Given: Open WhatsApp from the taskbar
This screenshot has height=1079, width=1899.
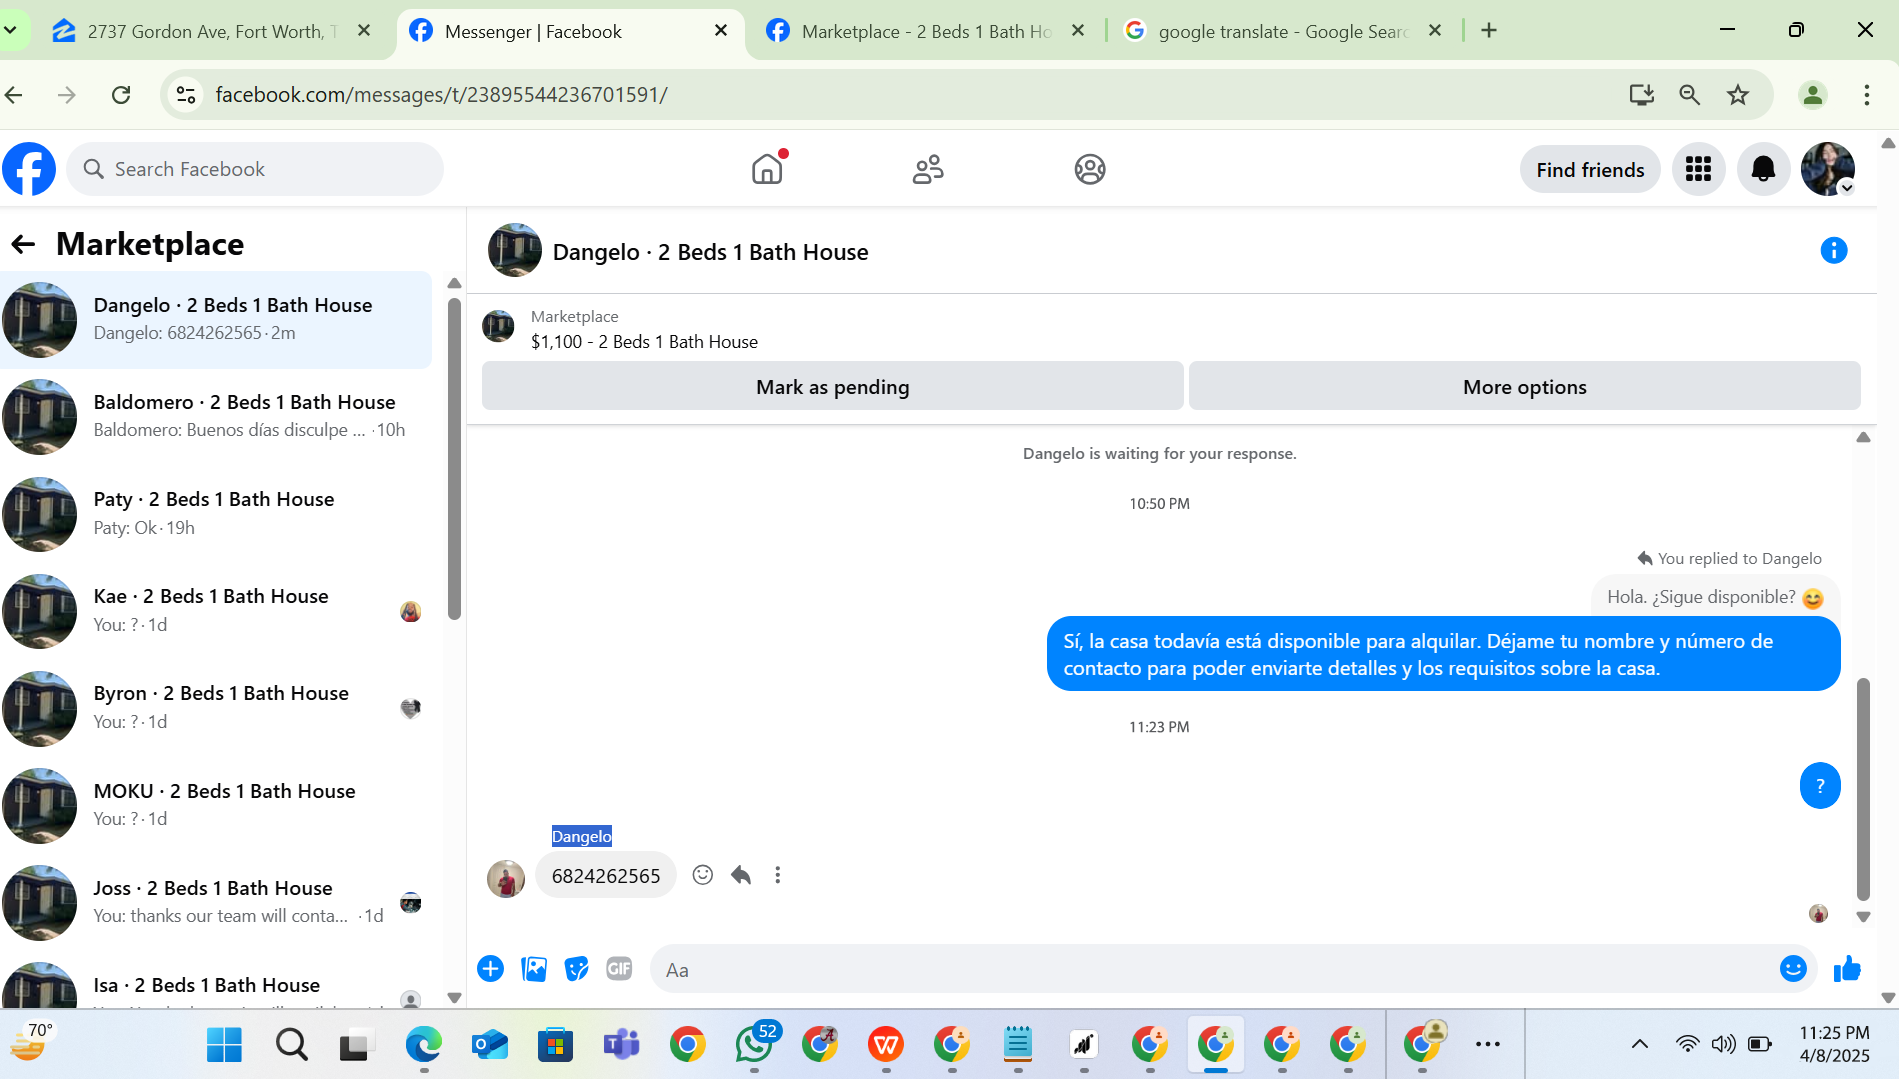Looking at the screenshot, I should [x=754, y=1045].
